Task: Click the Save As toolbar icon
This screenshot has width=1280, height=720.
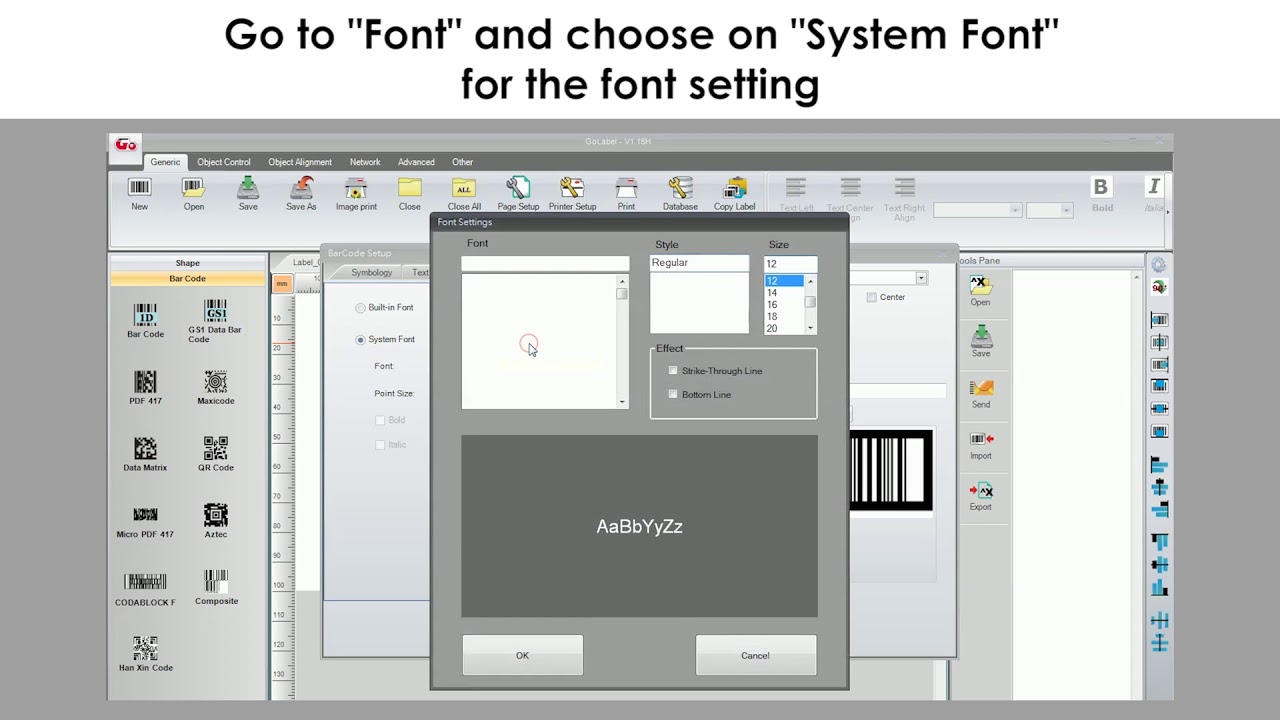Action: coord(301,187)
